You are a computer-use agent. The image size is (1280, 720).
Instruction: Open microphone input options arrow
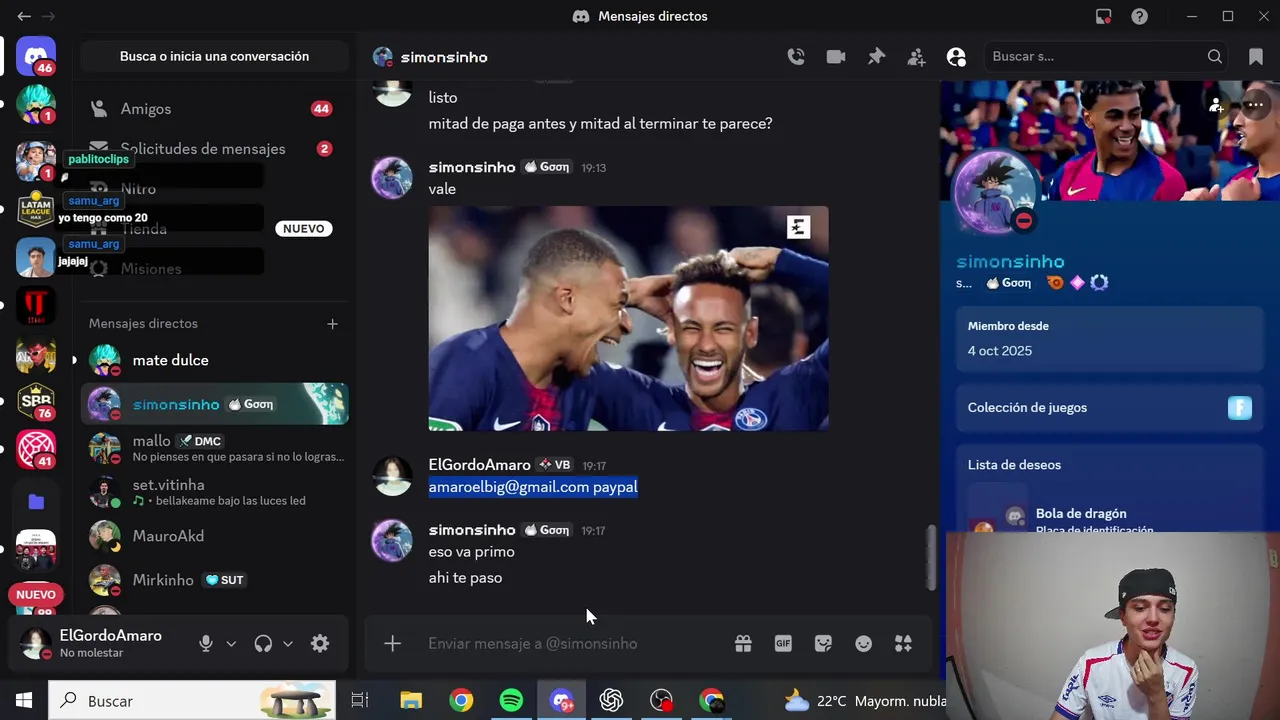pyautogui.click(x=231, y=644)
